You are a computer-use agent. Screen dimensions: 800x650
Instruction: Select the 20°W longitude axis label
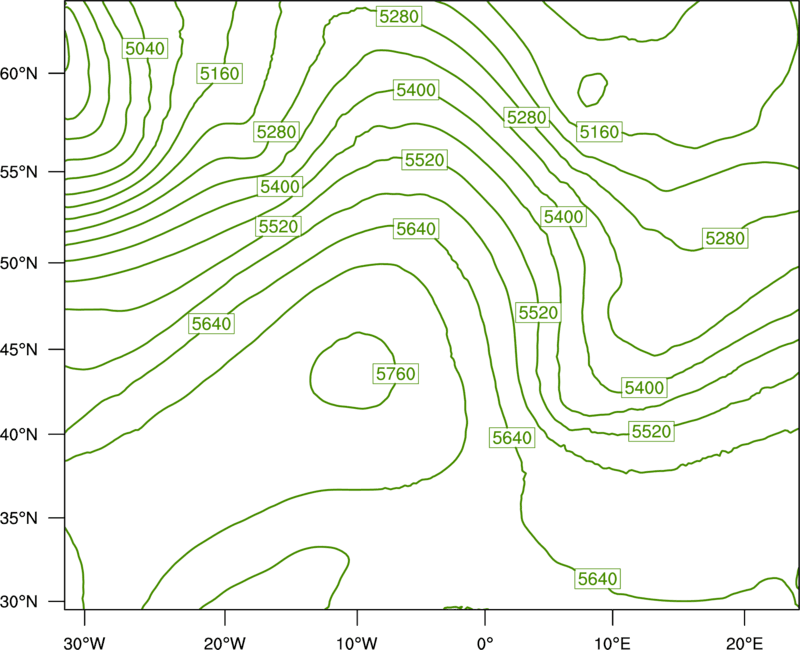(x=225, y=643)
